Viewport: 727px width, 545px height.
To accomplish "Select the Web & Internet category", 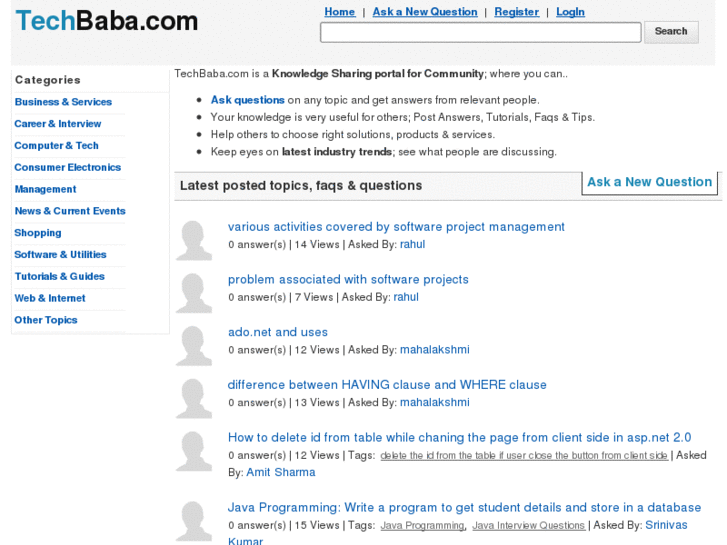I will coord(50,298).
